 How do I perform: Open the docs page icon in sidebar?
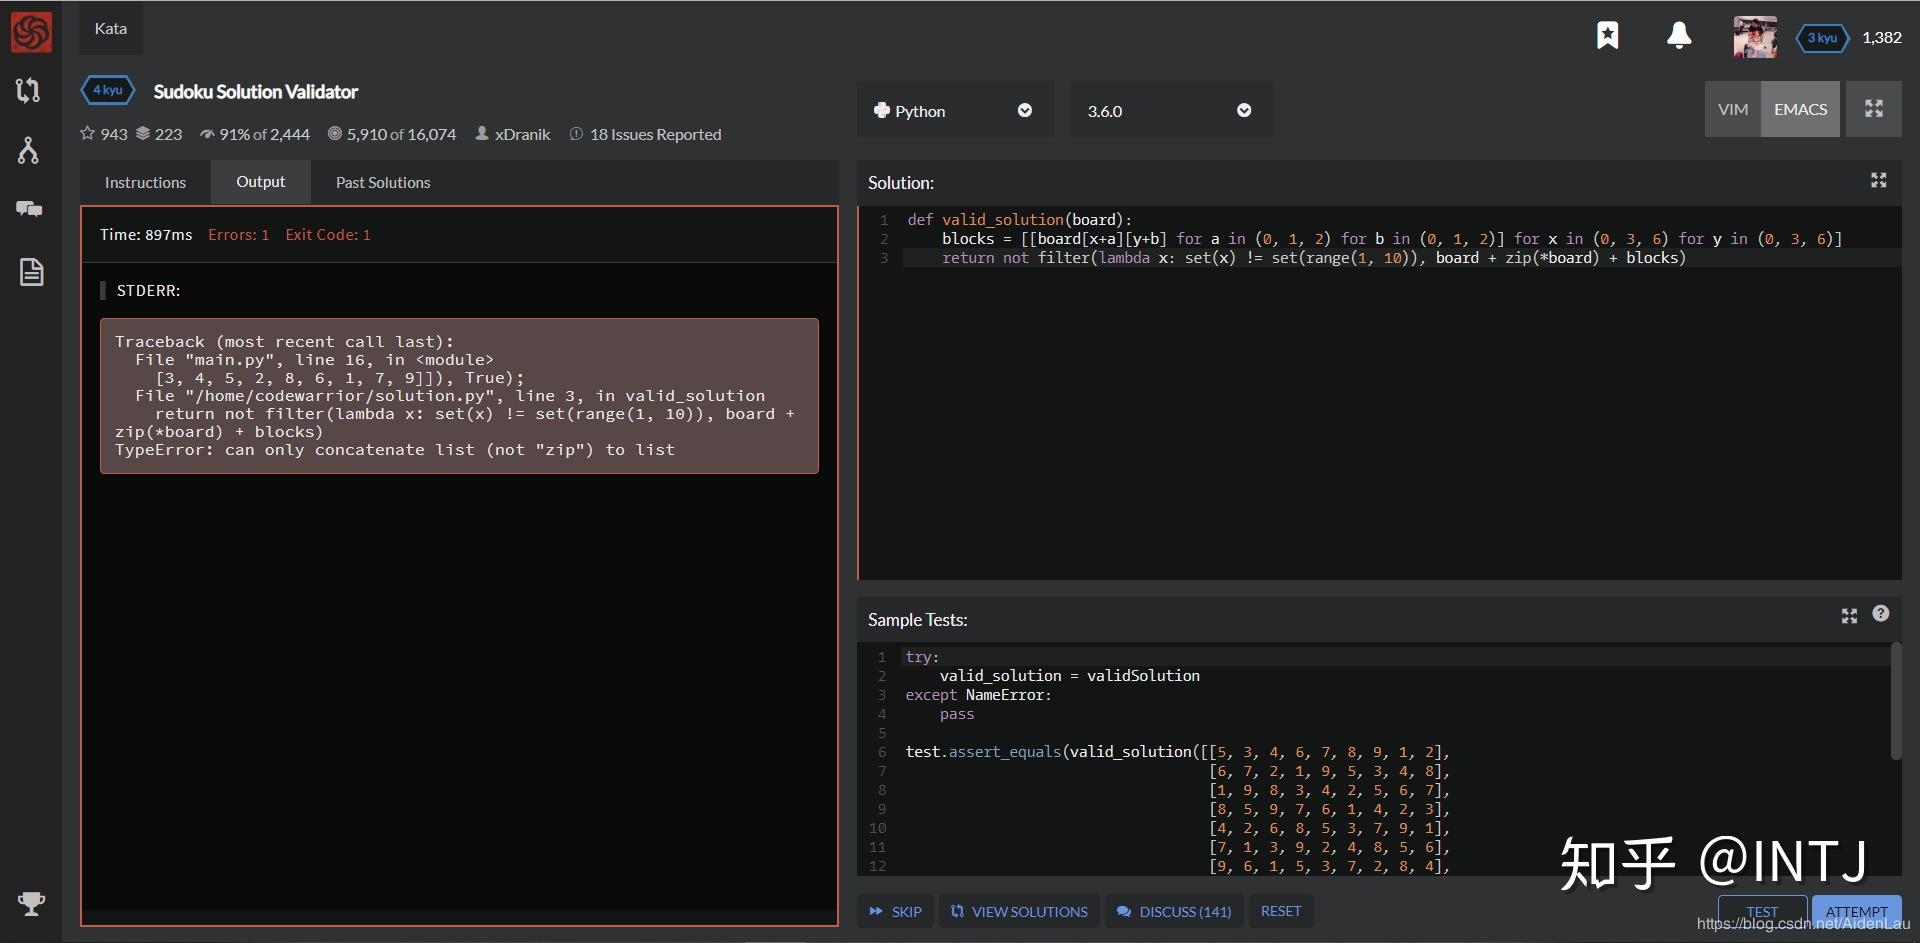30,271
